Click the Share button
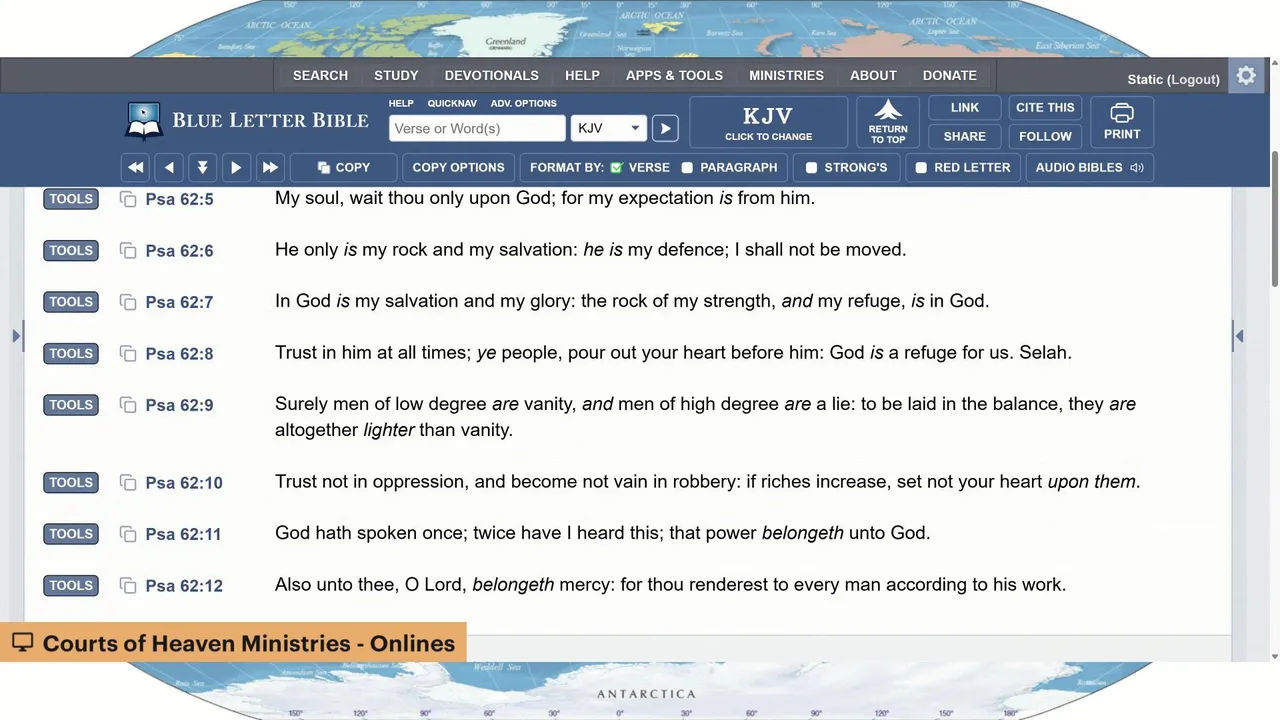 pos(965,136)
